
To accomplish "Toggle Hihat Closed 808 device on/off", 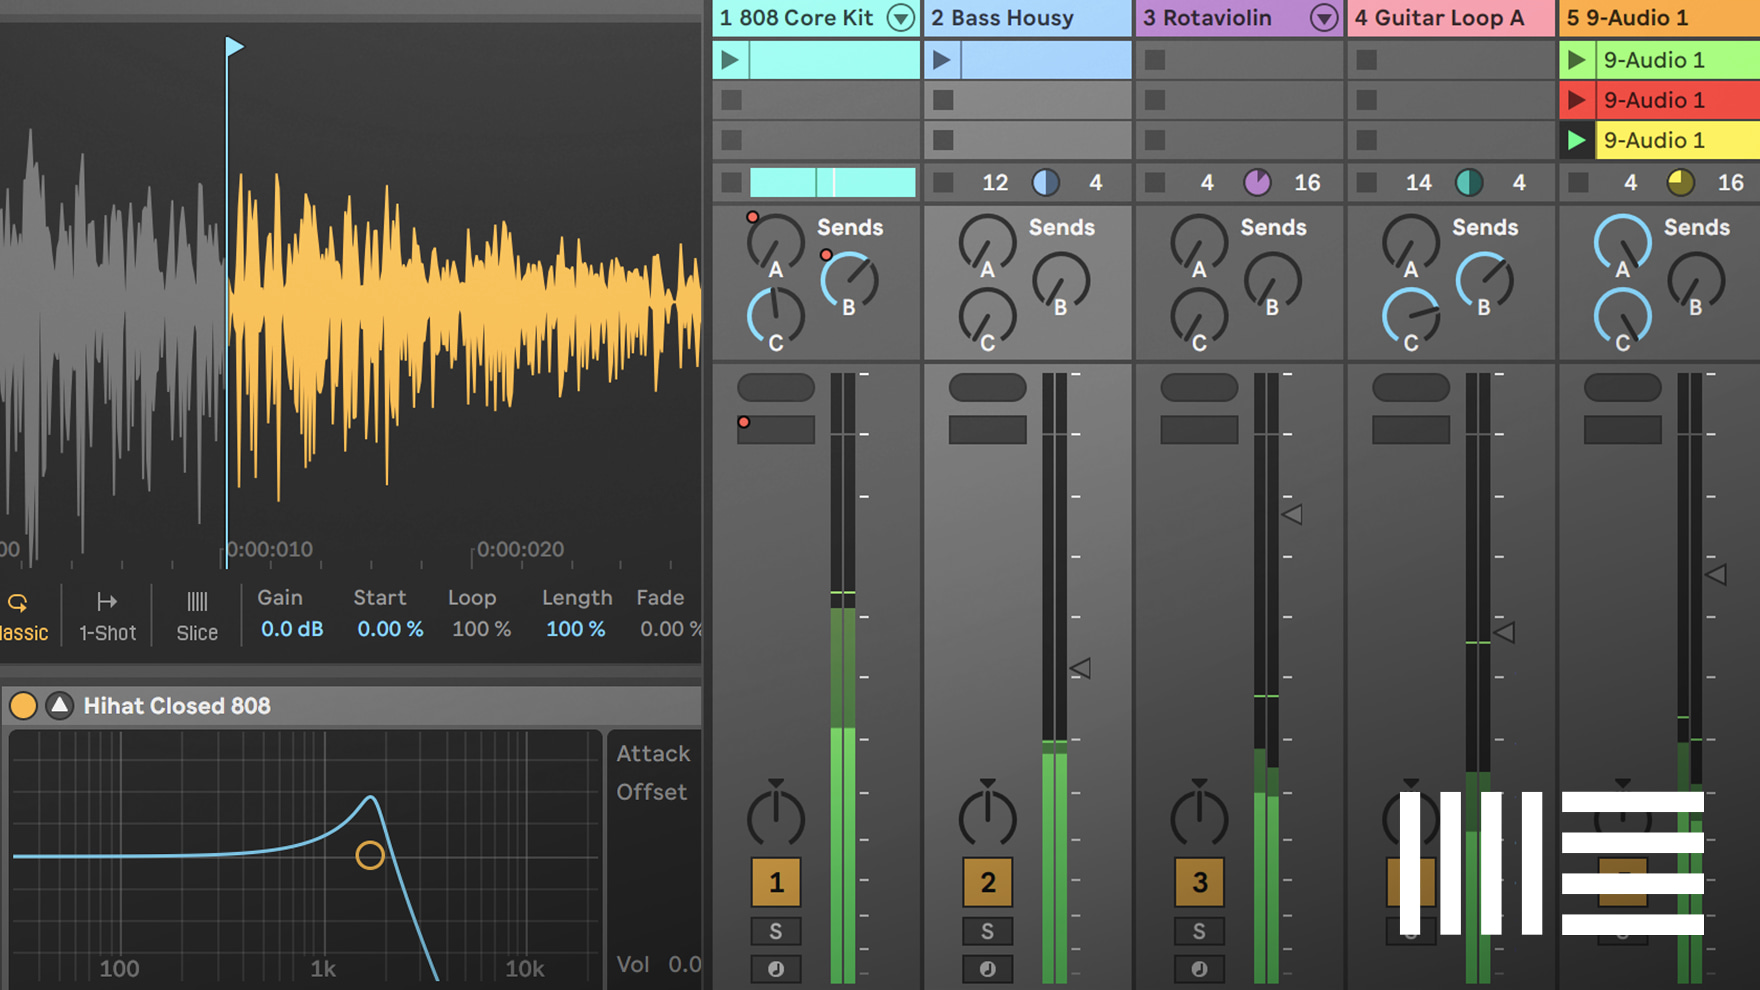I will tap(23, 706).
